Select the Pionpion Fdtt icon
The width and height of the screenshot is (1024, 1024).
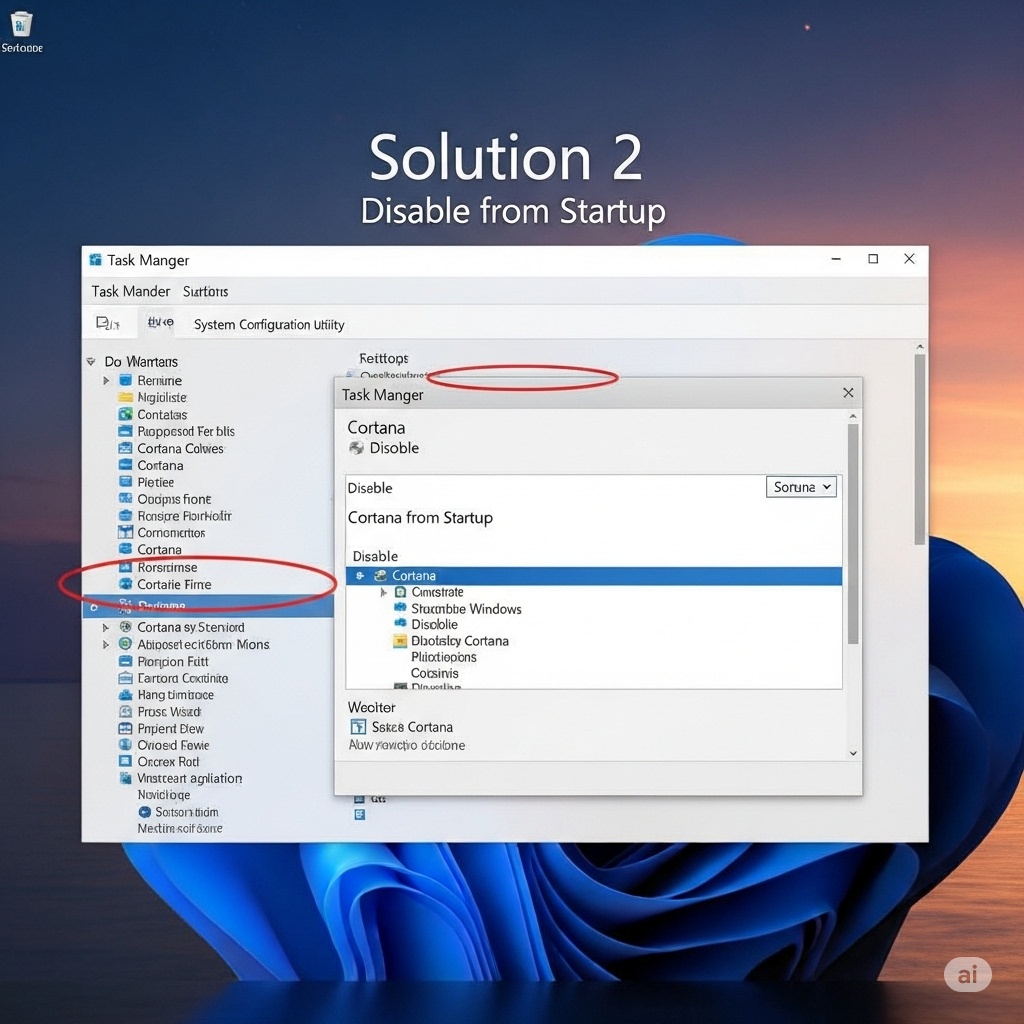pos(125,661)
